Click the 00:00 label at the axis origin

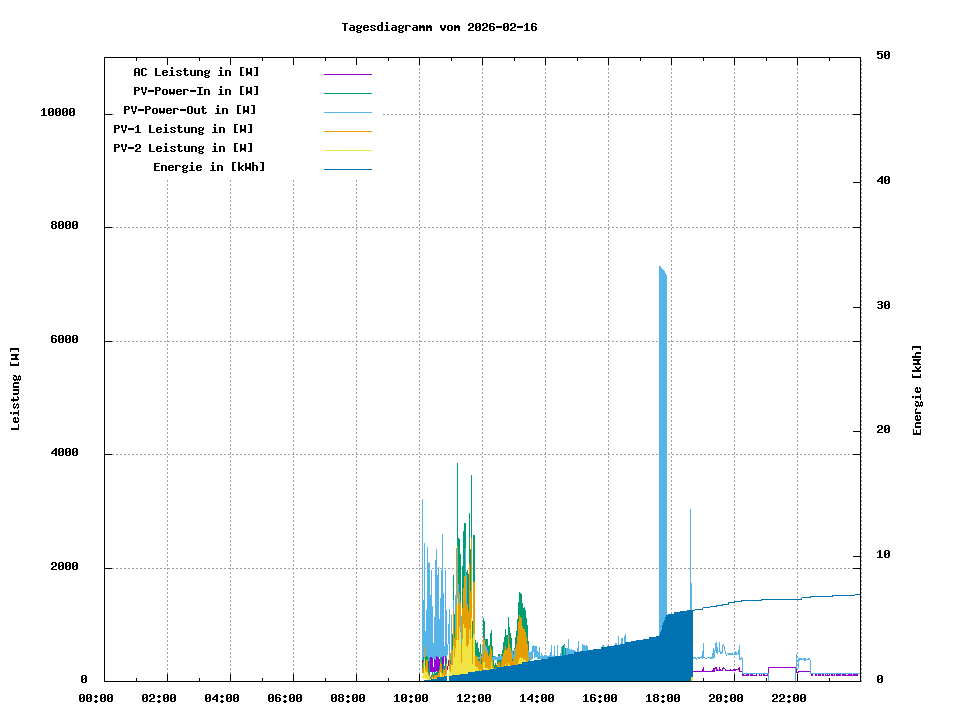pyautogui.click(x=96, y=698)
